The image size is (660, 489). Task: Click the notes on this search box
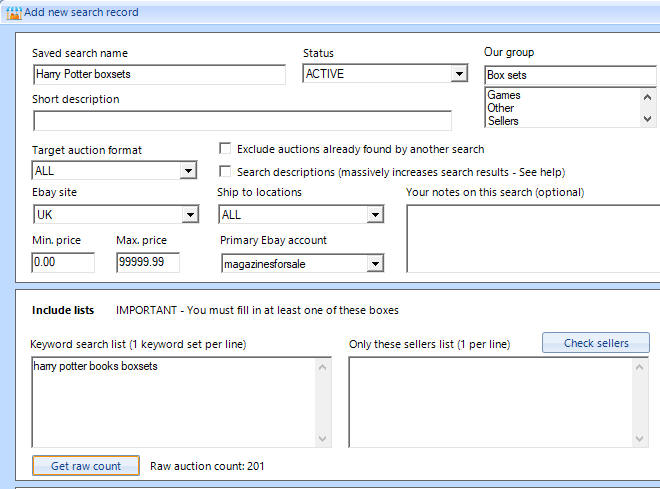coord(533,239)
